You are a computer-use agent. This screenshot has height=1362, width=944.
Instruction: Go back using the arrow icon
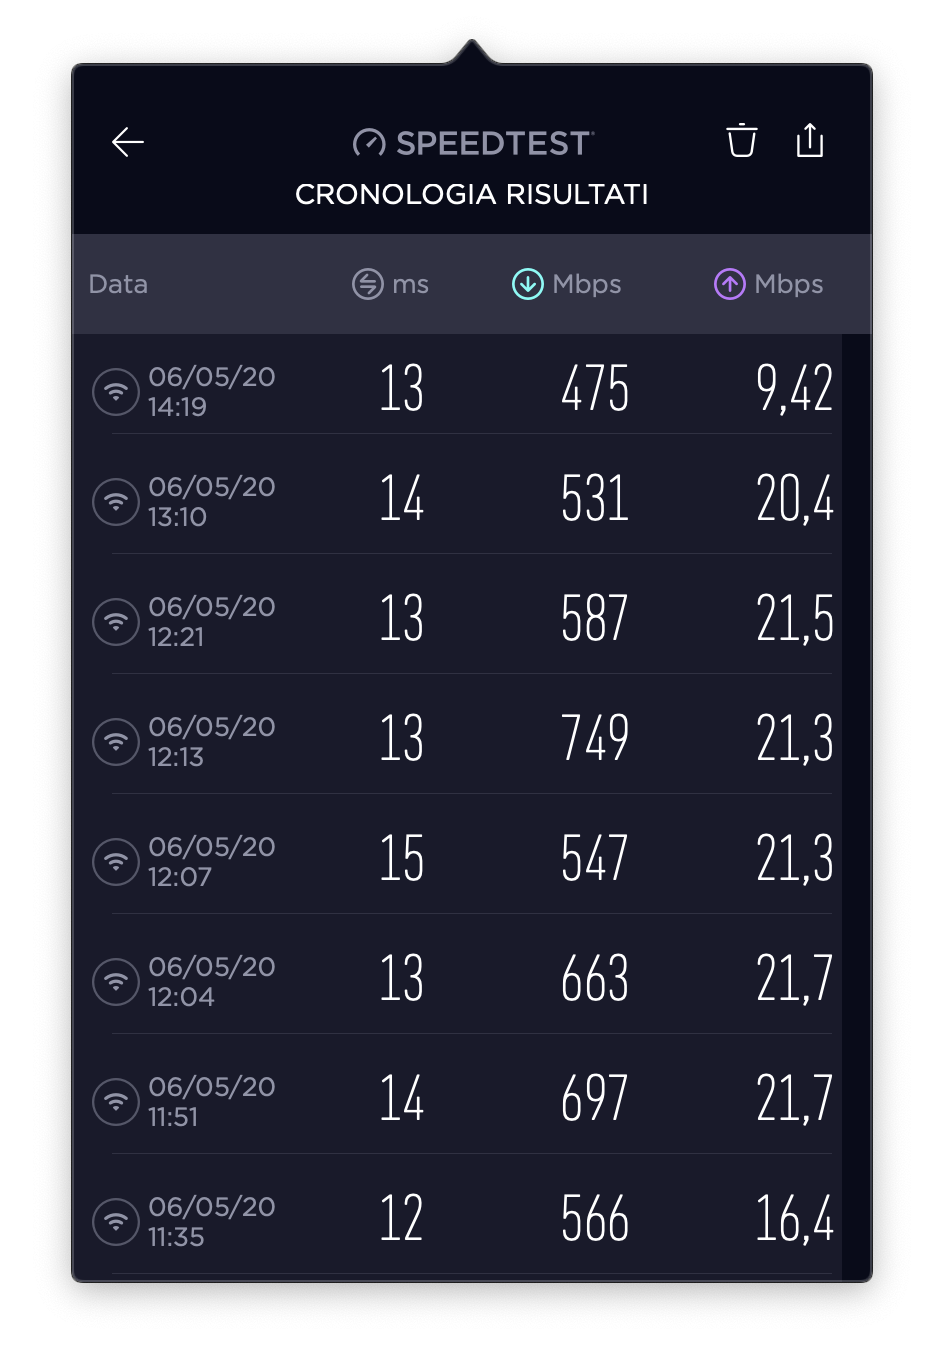[x=128, y=143]
